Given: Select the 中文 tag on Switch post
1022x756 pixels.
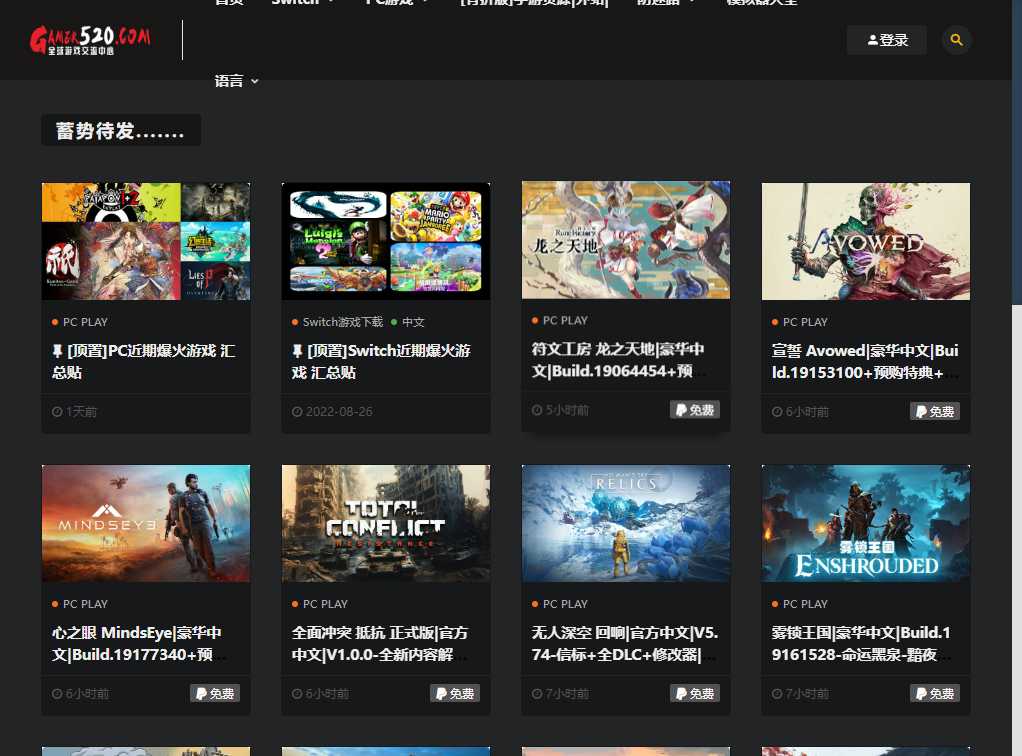Looking at the screenshot, I should click(413, 322).
